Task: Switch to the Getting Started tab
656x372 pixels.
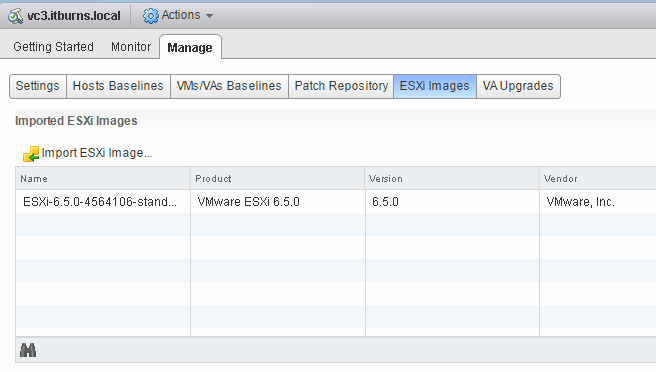Action: pos(54,46)
